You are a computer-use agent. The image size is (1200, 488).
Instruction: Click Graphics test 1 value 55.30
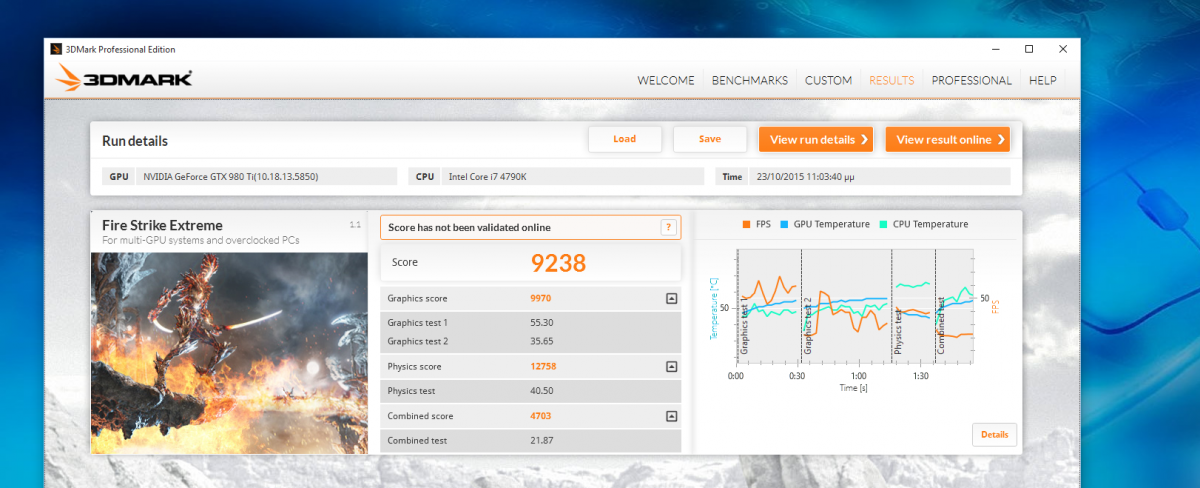[x=541, y=322]
